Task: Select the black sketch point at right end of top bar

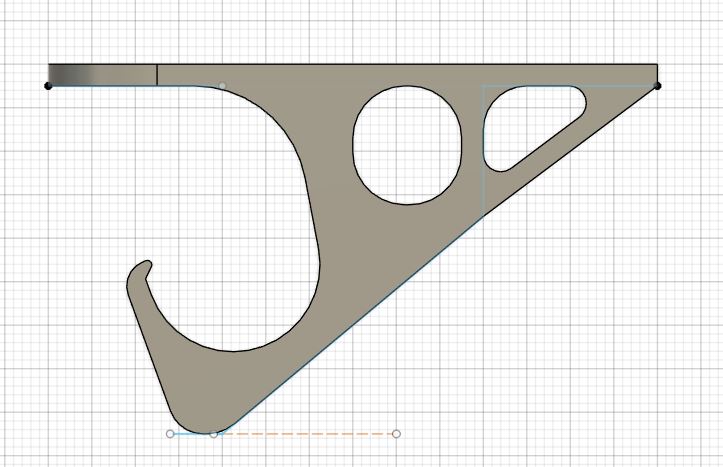Action: pos(658,86)
